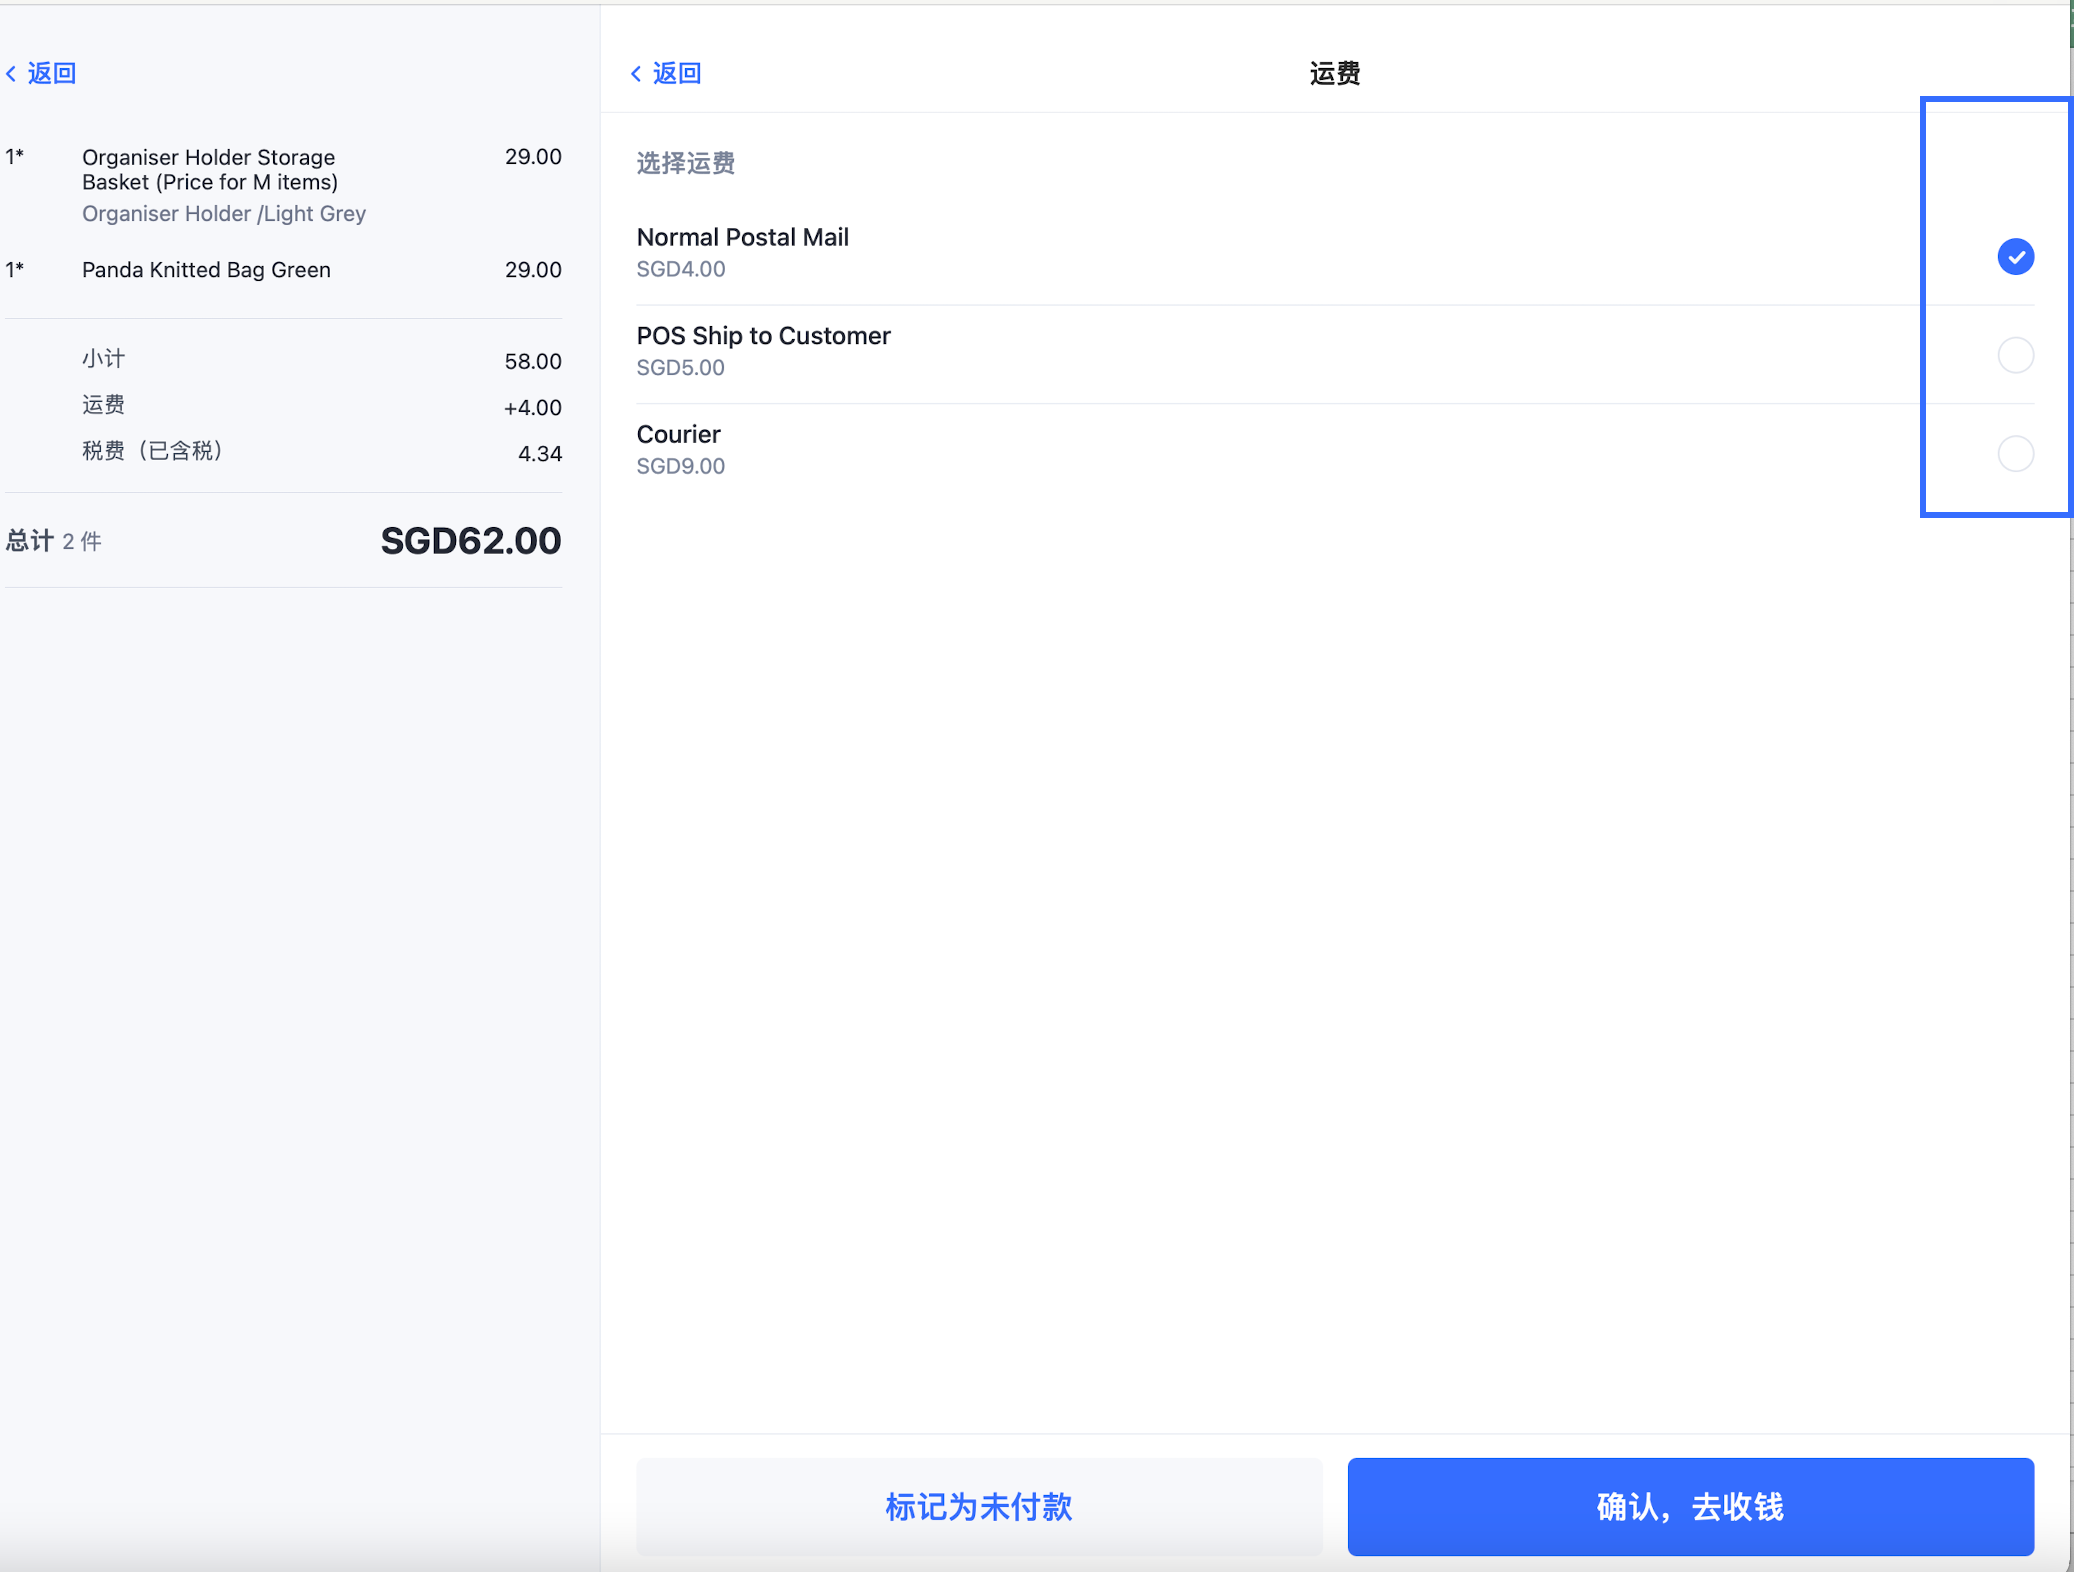Click SGD4.00 price under Normal Postal Mail
This screenshot has width=2074, height=1572.
(x=681, y=269)
